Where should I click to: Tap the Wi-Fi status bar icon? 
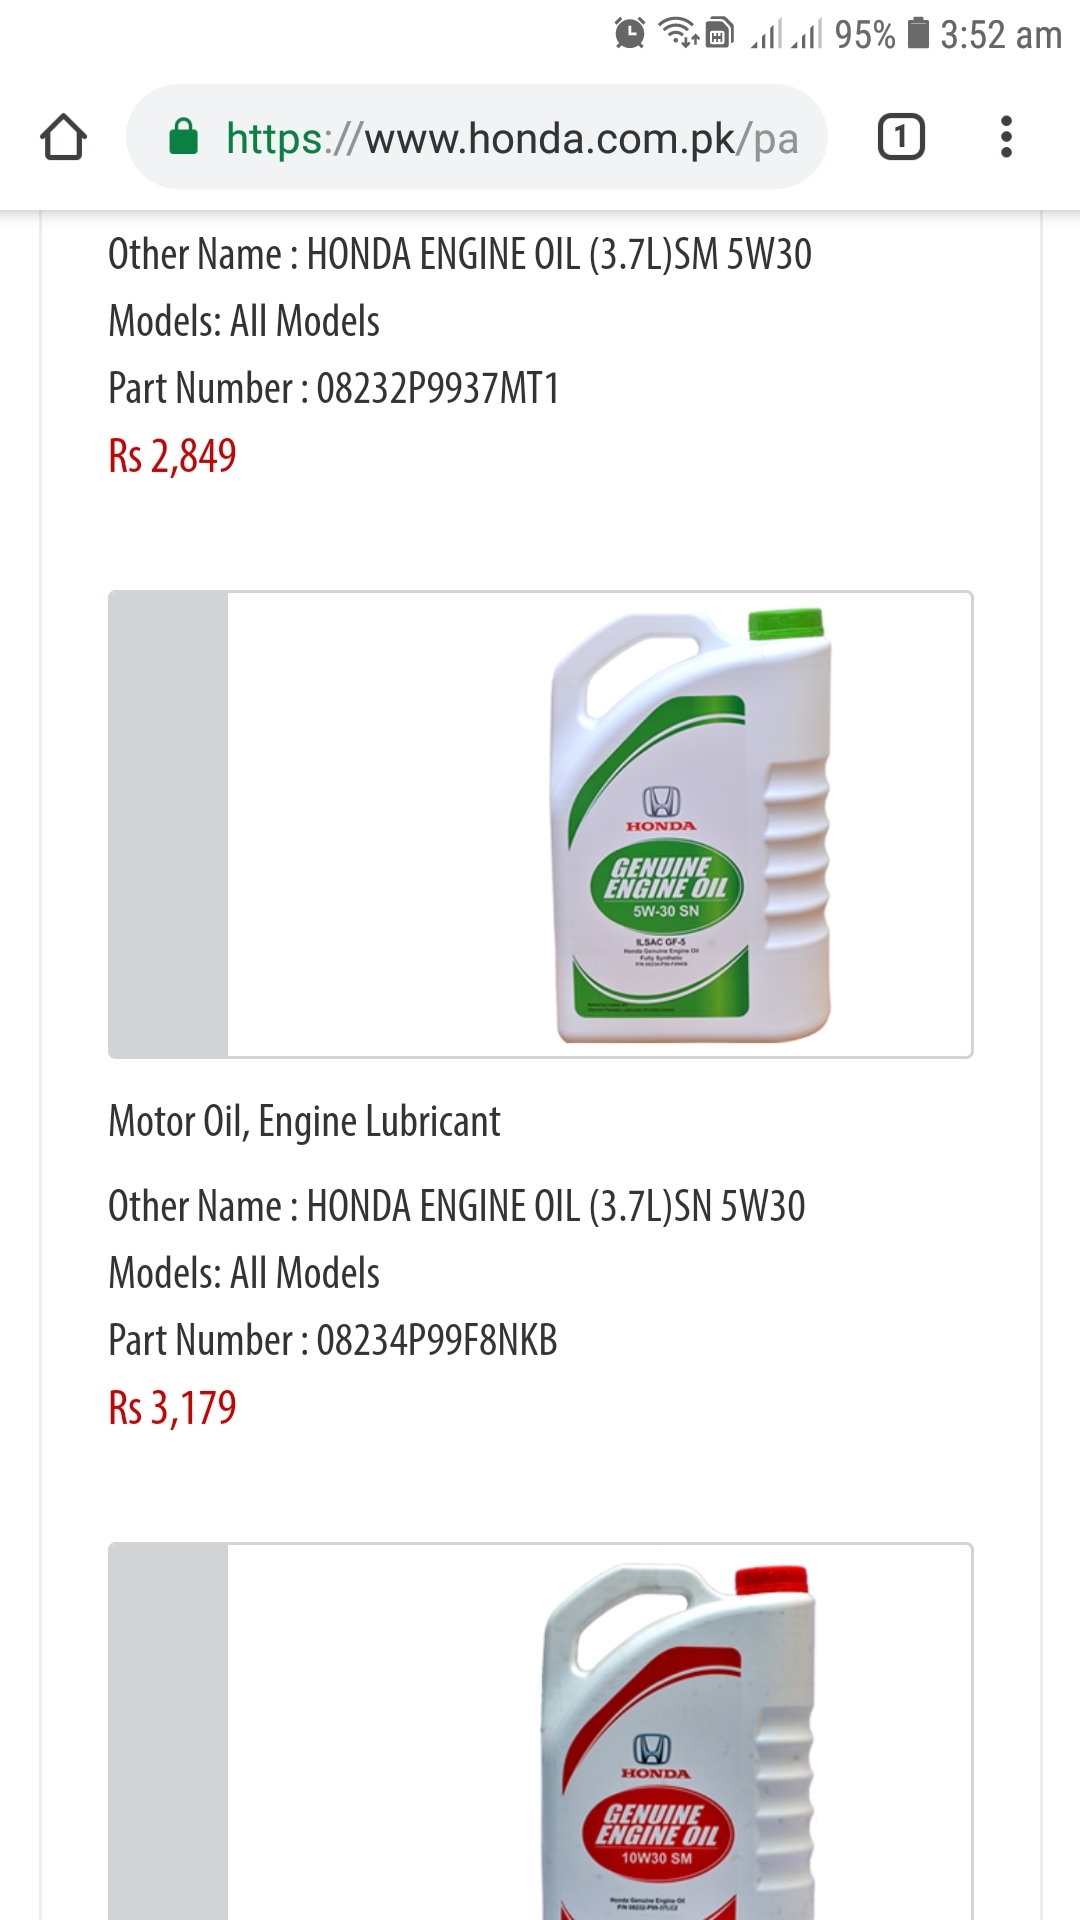679,33
